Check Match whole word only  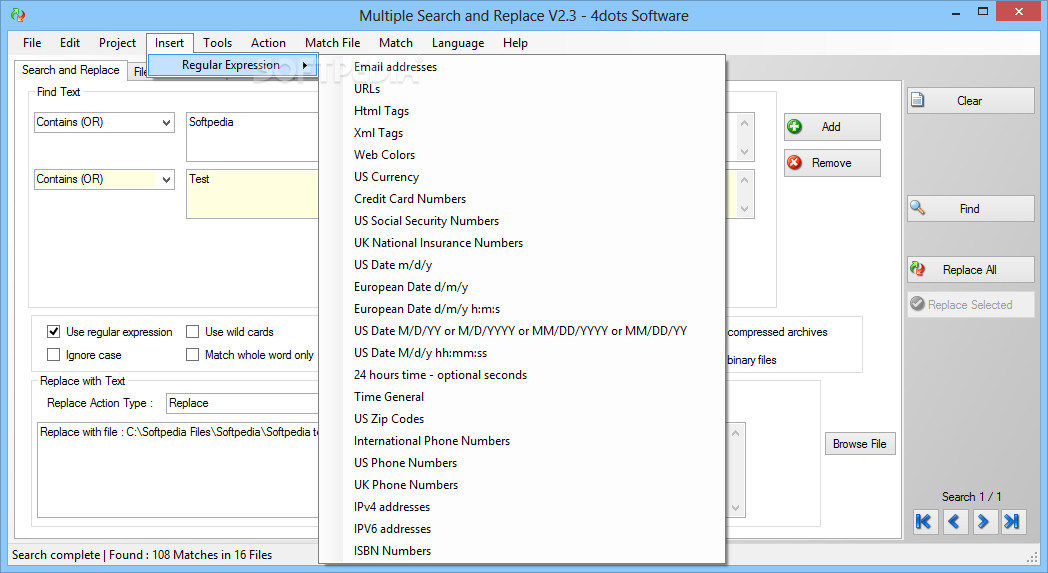click(192, 354)
